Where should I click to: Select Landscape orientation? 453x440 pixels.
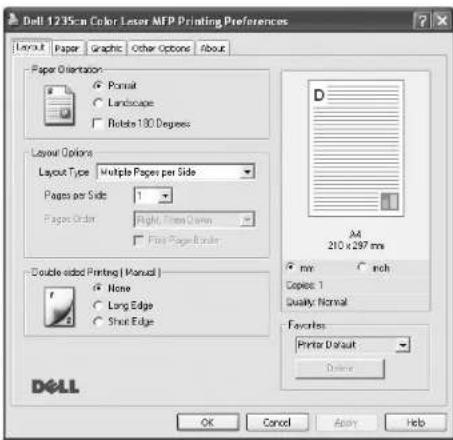pyautogui.click(x=98, y=103)
